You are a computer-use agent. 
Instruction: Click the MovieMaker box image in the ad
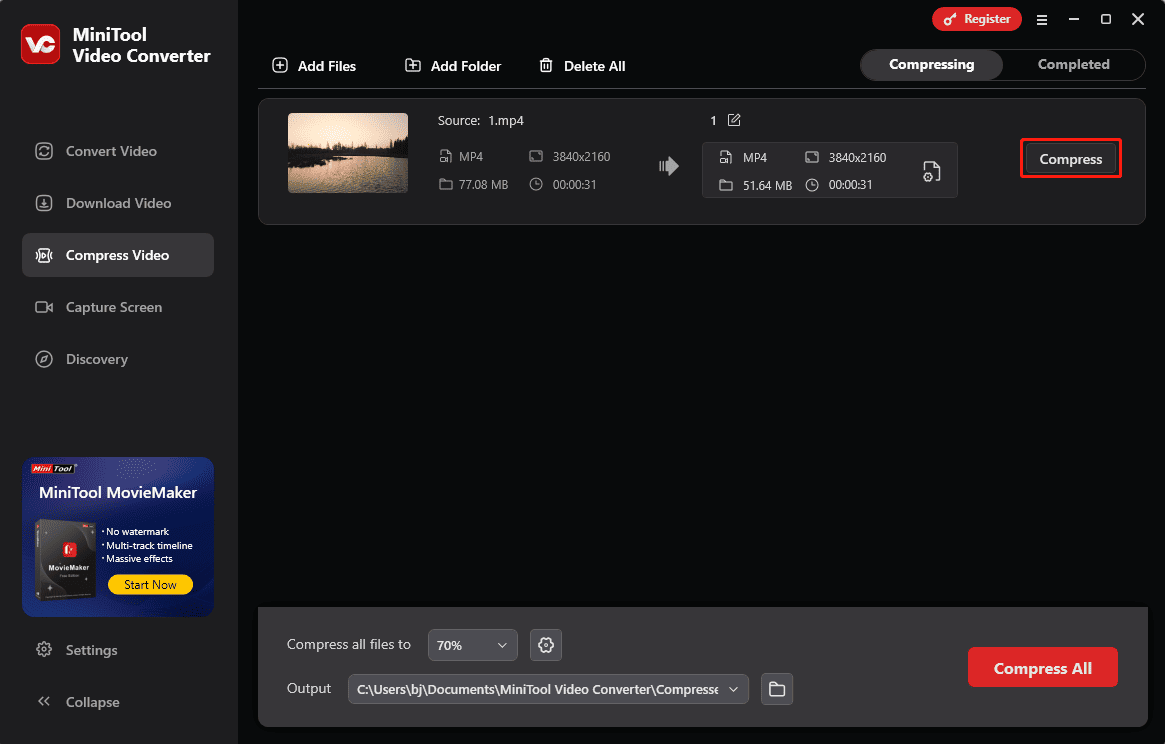(x=66, y=558)
